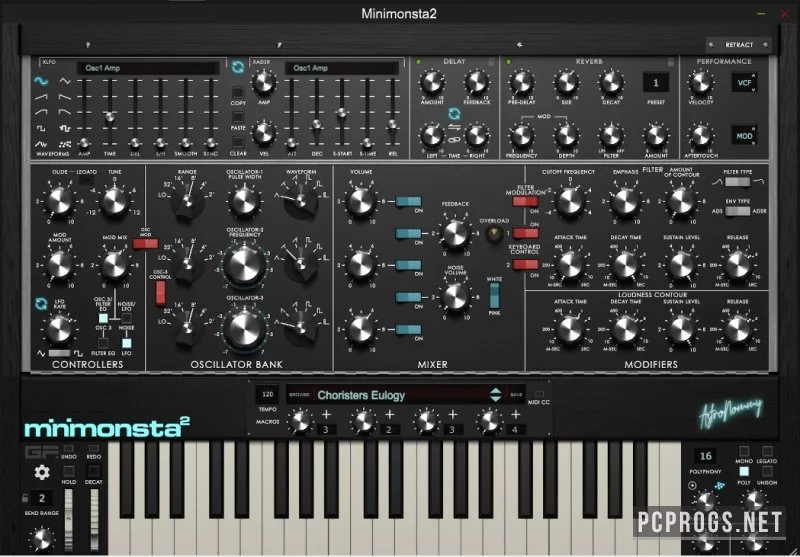This screenshot has height=557, width=800.
Task: Choose the rising ramp XLFO waveform
Action: point(41,96)
